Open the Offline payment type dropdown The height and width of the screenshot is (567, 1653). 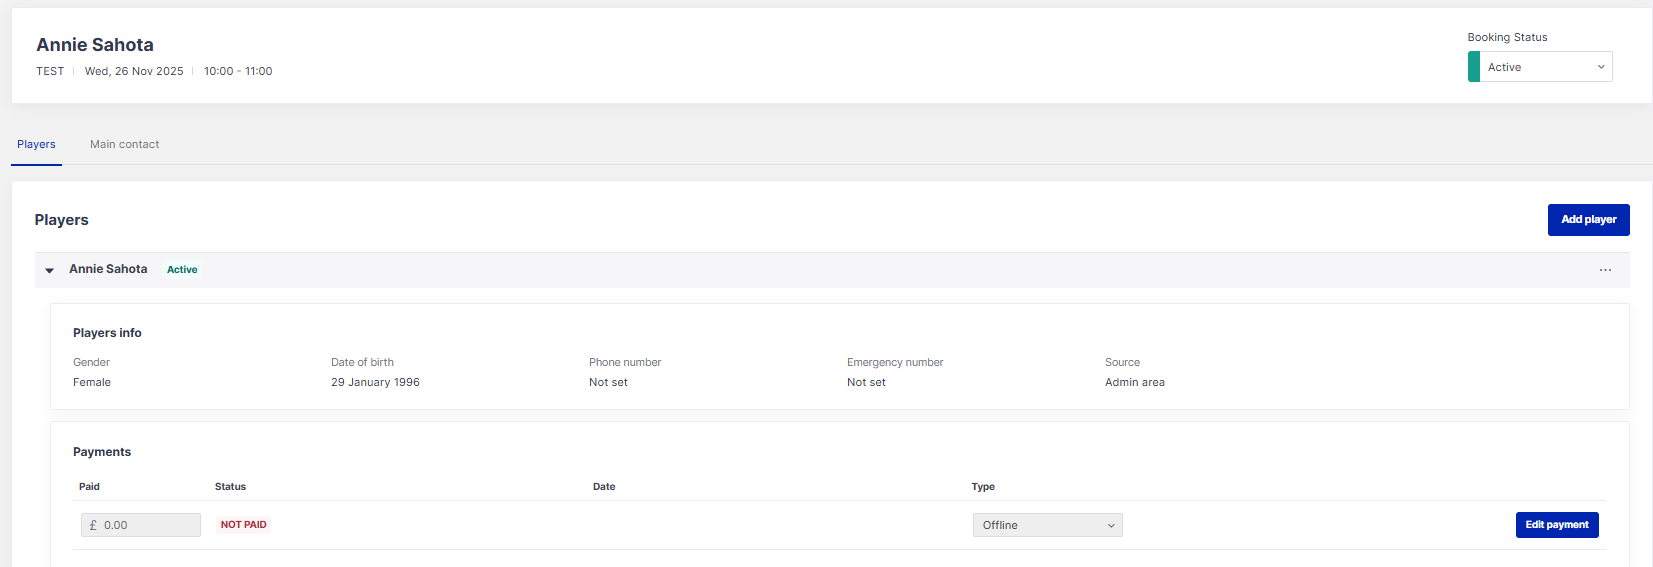1047,525
